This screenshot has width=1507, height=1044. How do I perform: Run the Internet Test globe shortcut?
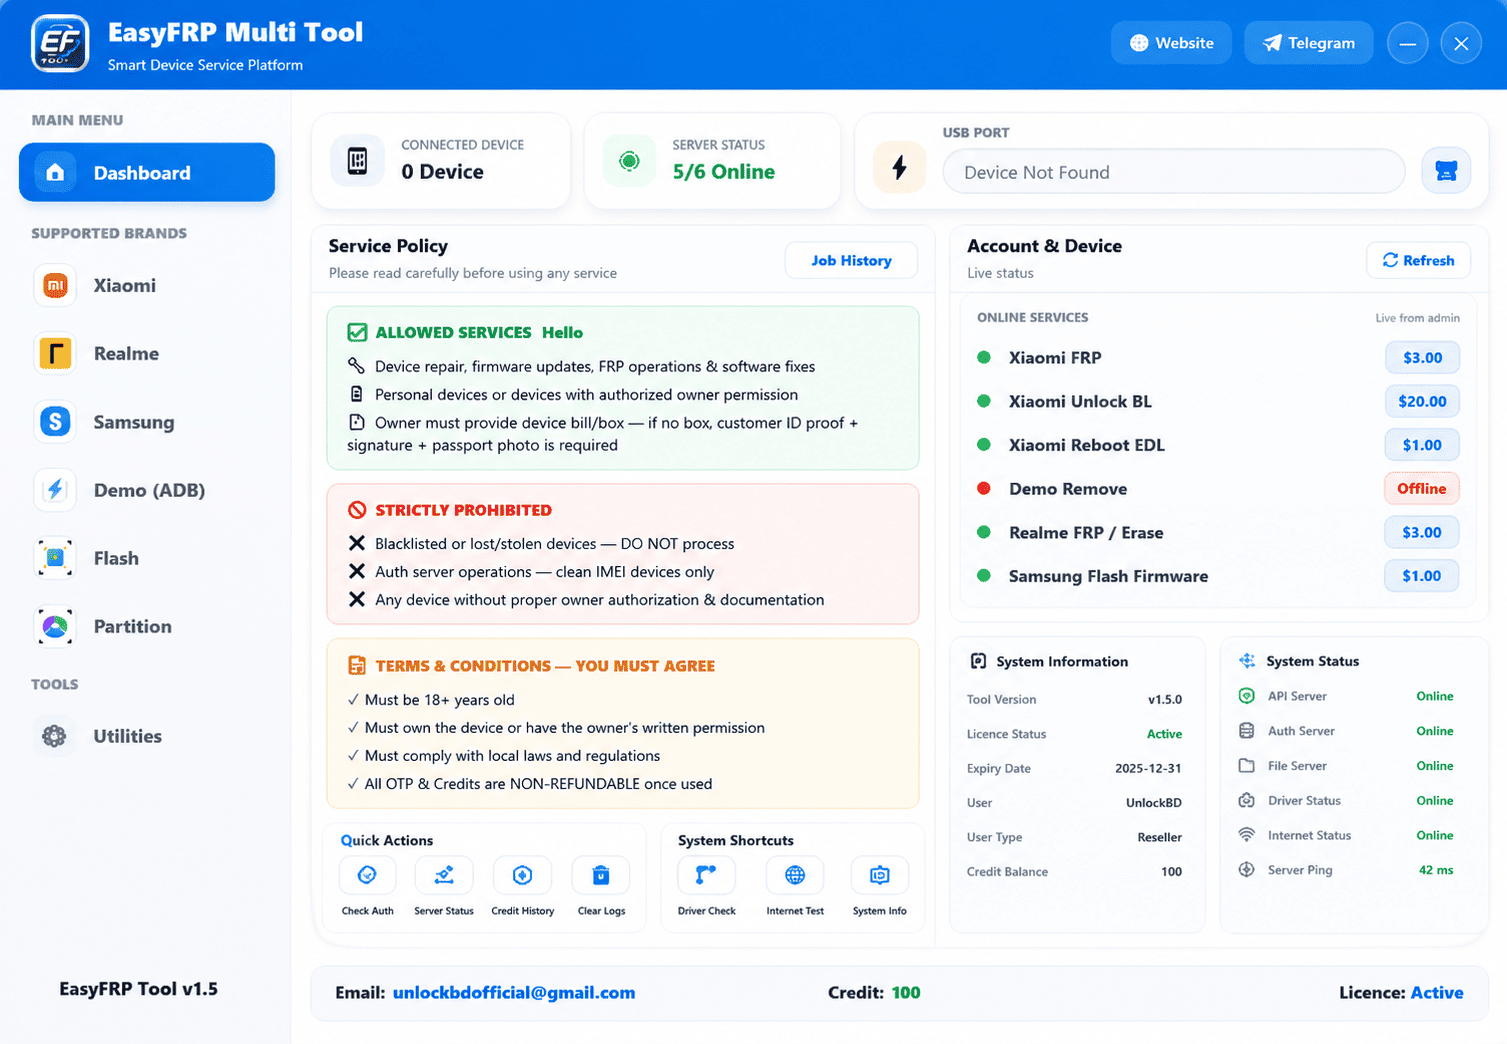pyautogui.click(x=795, y=876)
